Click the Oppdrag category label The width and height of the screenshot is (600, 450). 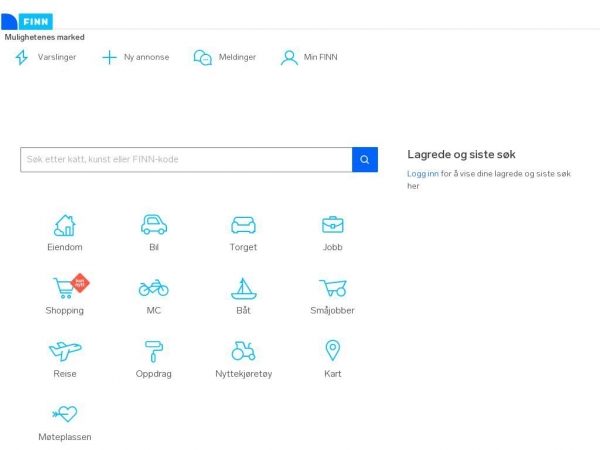point(154,374)
